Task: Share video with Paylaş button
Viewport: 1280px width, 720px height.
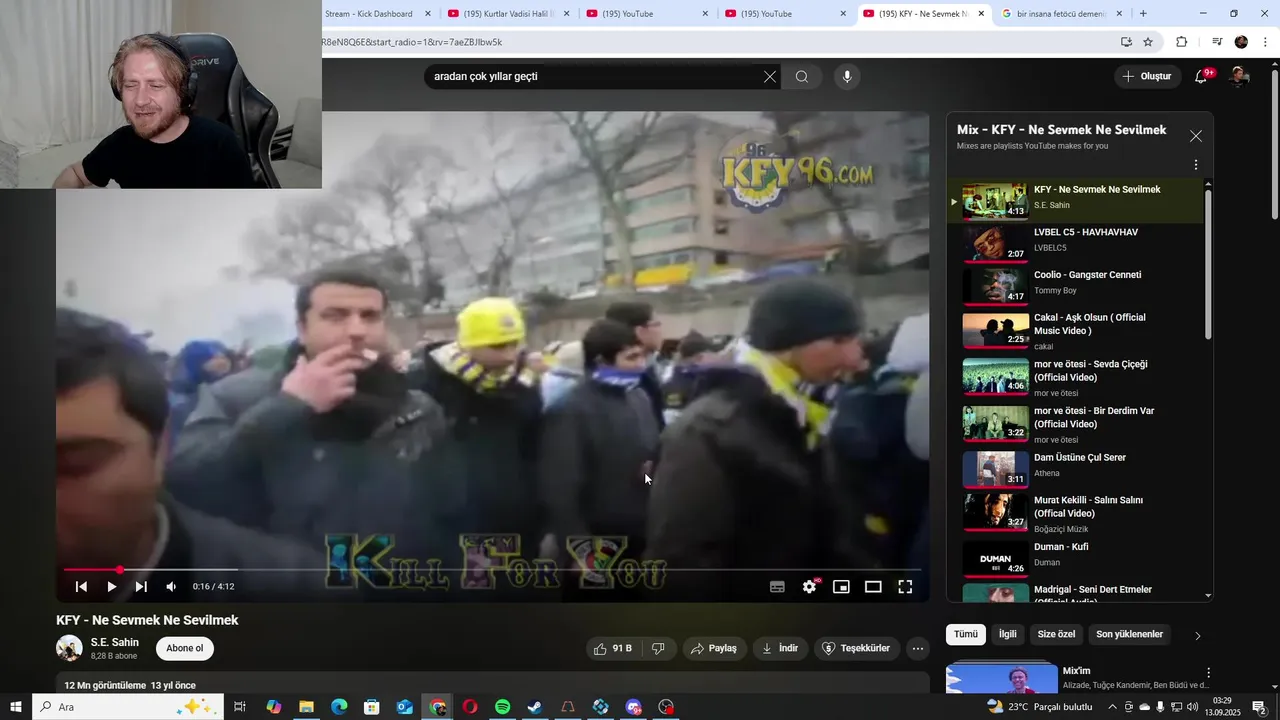Action: click(x=714, y=648)
